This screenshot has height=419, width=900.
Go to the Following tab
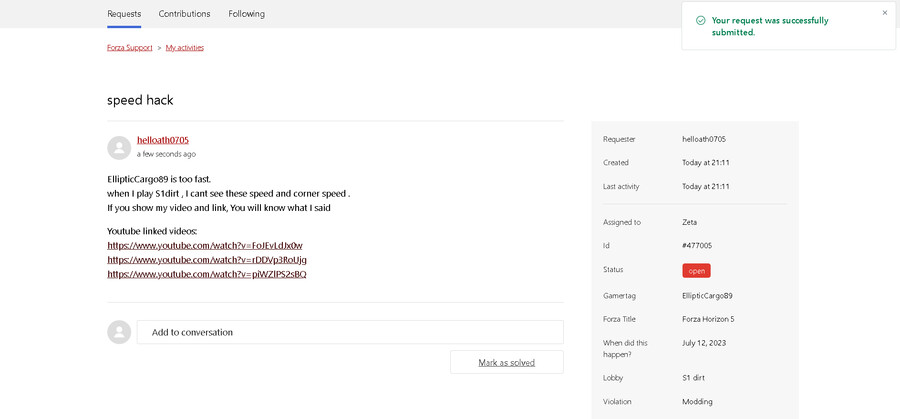tap(246, 14)
